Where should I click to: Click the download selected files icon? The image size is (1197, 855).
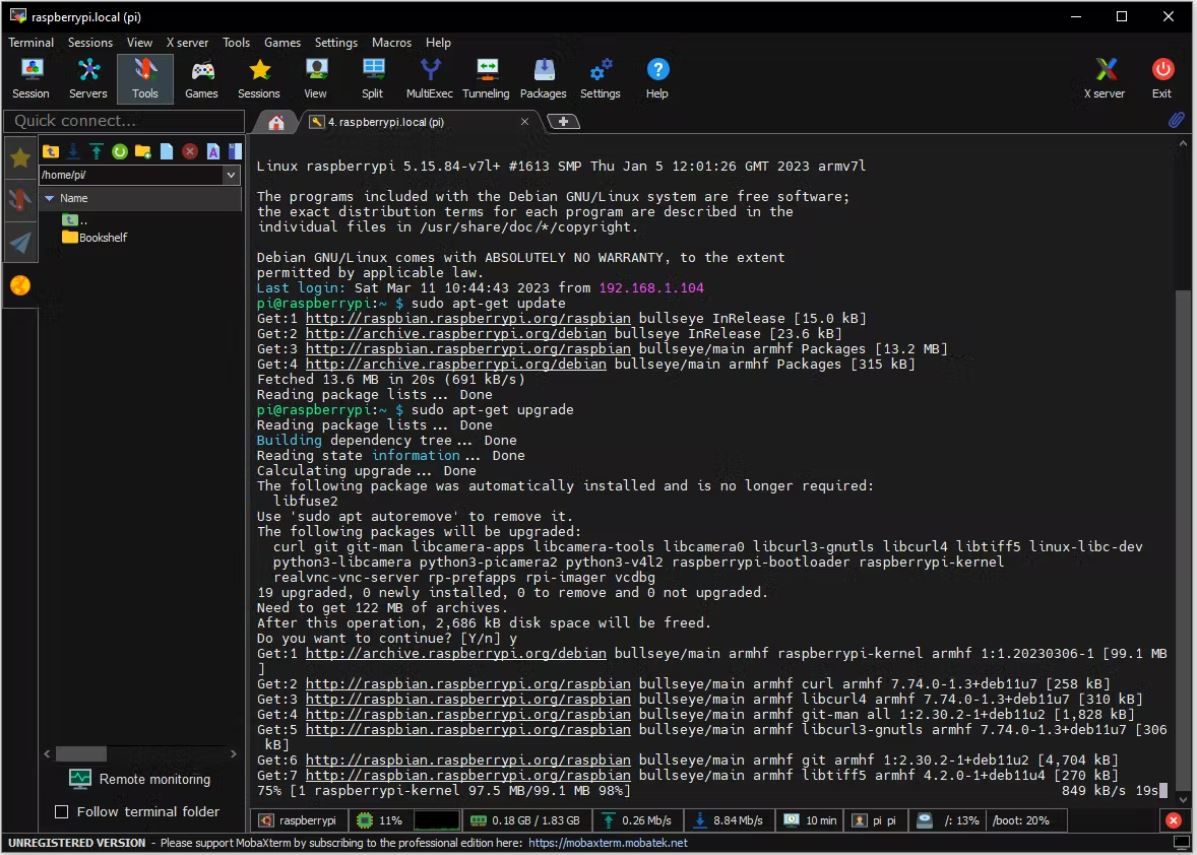[73, 151]
